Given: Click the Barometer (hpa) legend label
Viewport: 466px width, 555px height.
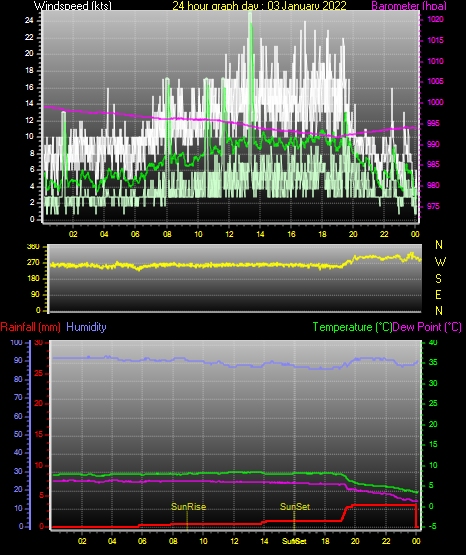Looking at the screenshot, I should pyautogui.click(x=409, y=5).
